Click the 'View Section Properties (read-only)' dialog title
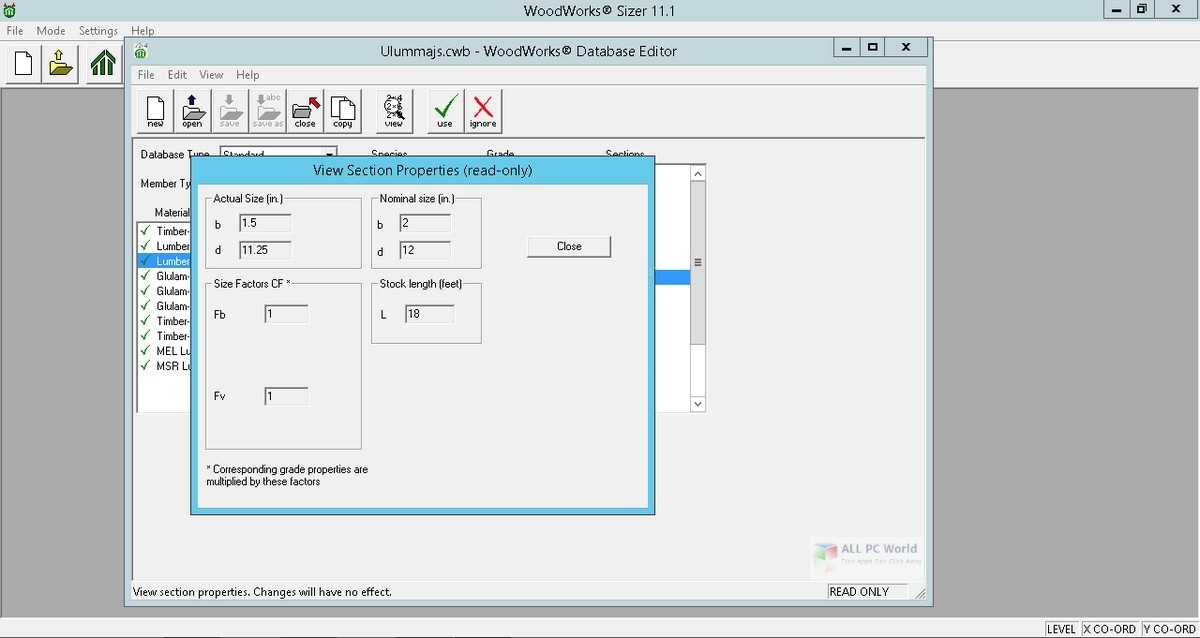This screenshot has width=1200, height=638. 423,170
